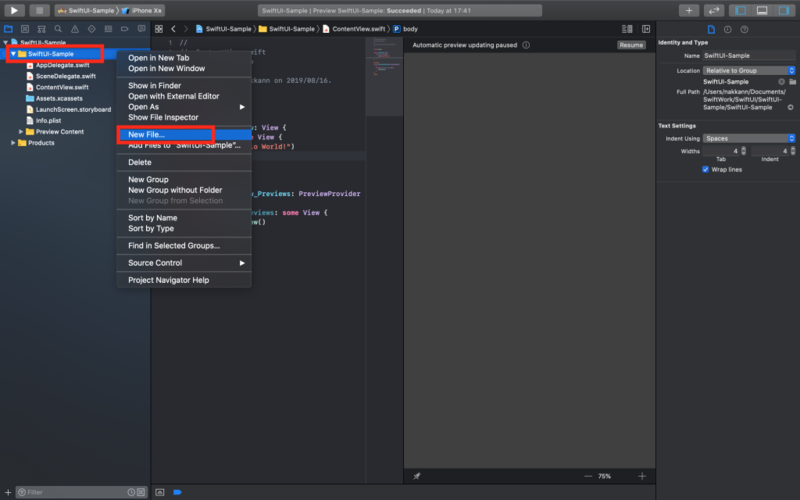Viewport: 800px width, 500px height.
Task: Open the Indent Using dropdown
Action: point(749,138)
